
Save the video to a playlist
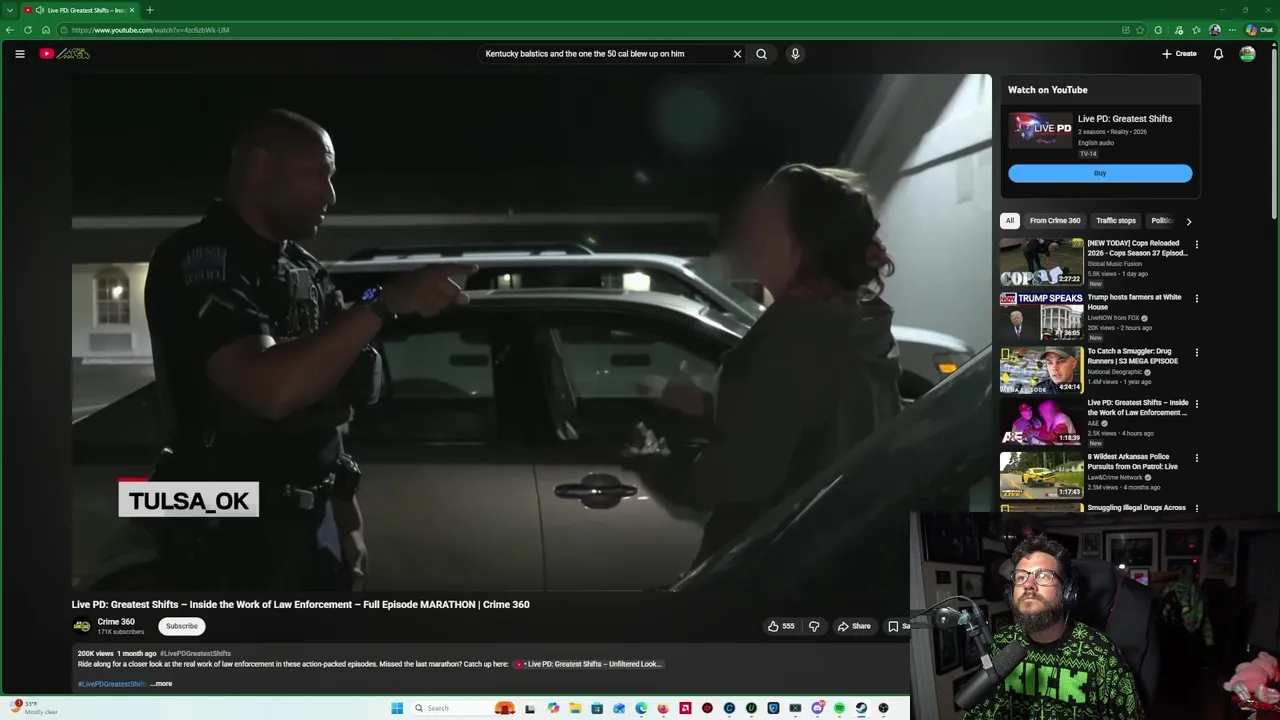tap(898, 626)
